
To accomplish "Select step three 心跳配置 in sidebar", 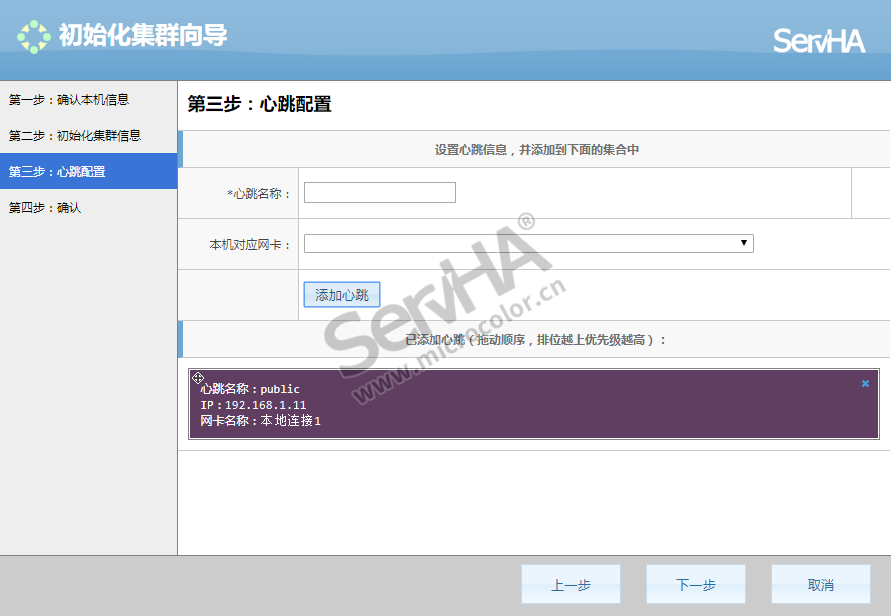I will [x=58, y=172].
